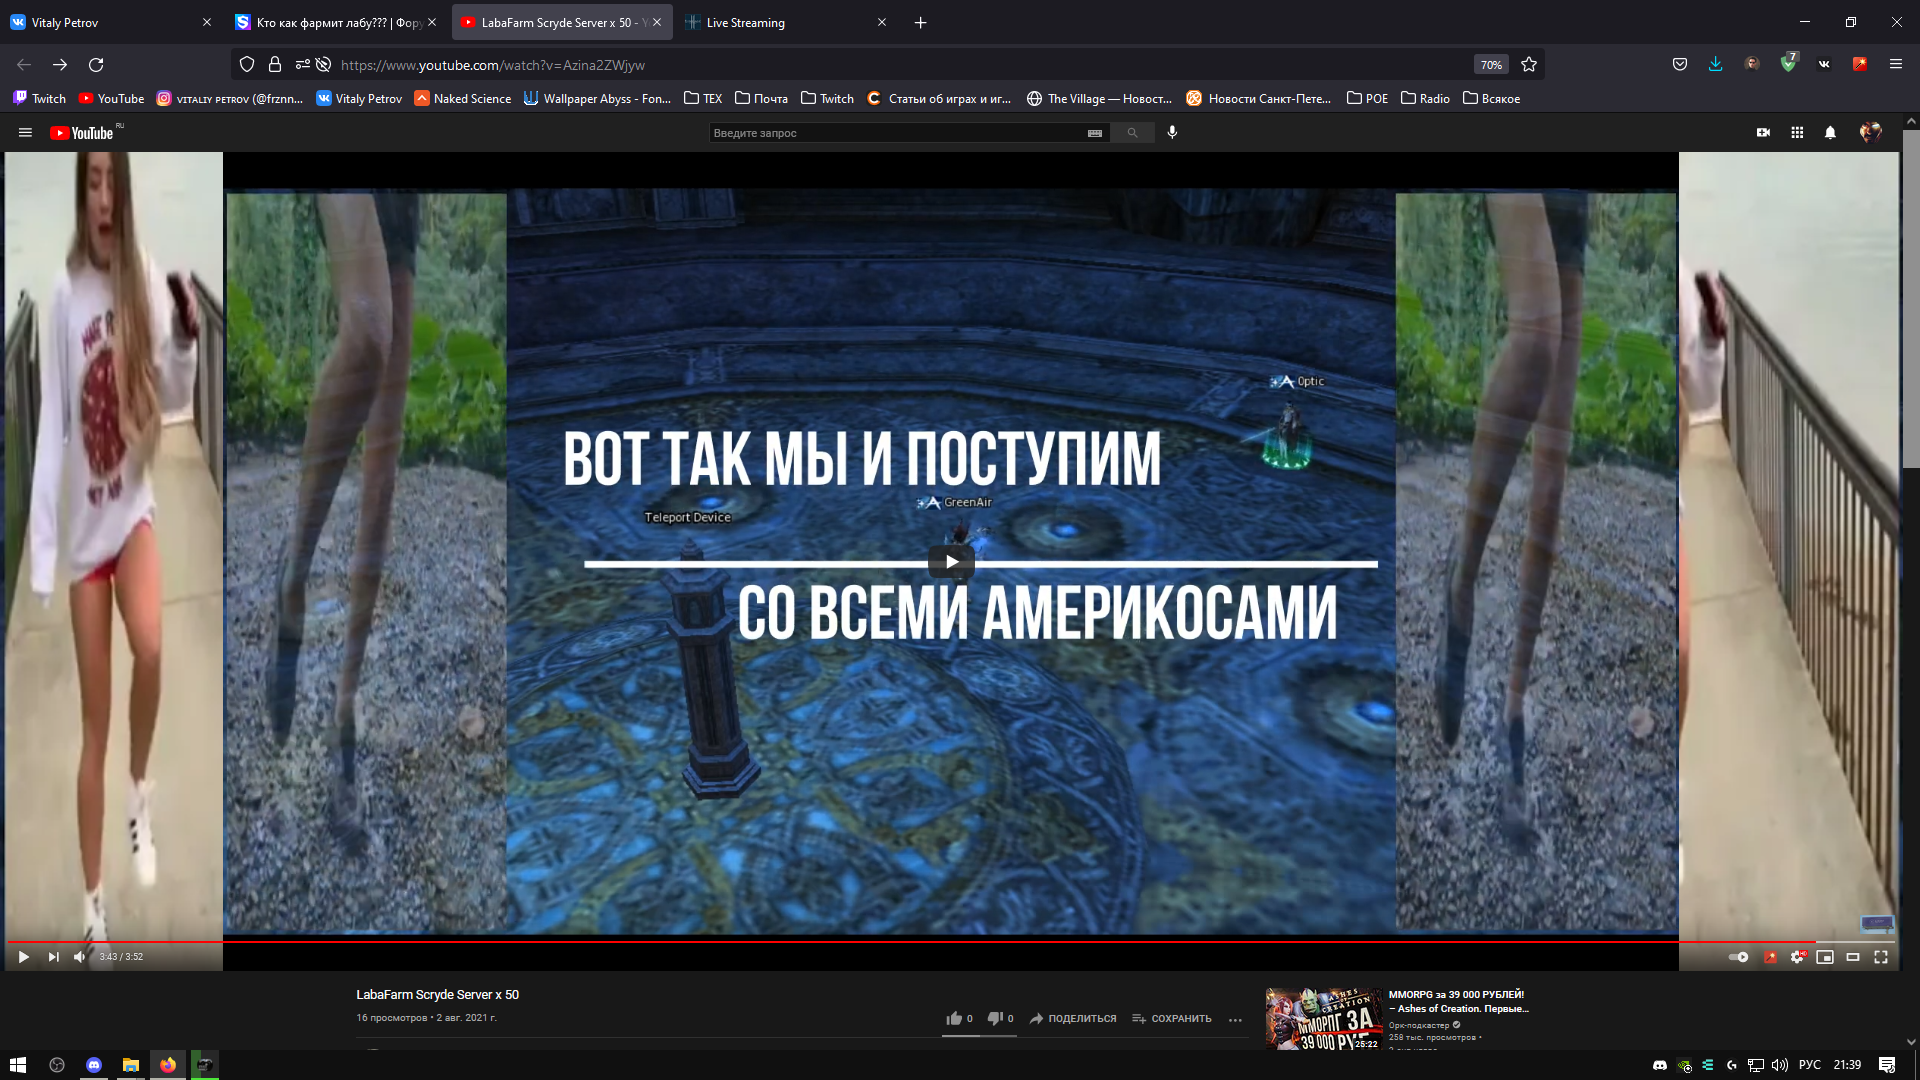Switch to theater mode view
The width and height of the screenshot is (1920, 1080).
(x=1853, y=957)
